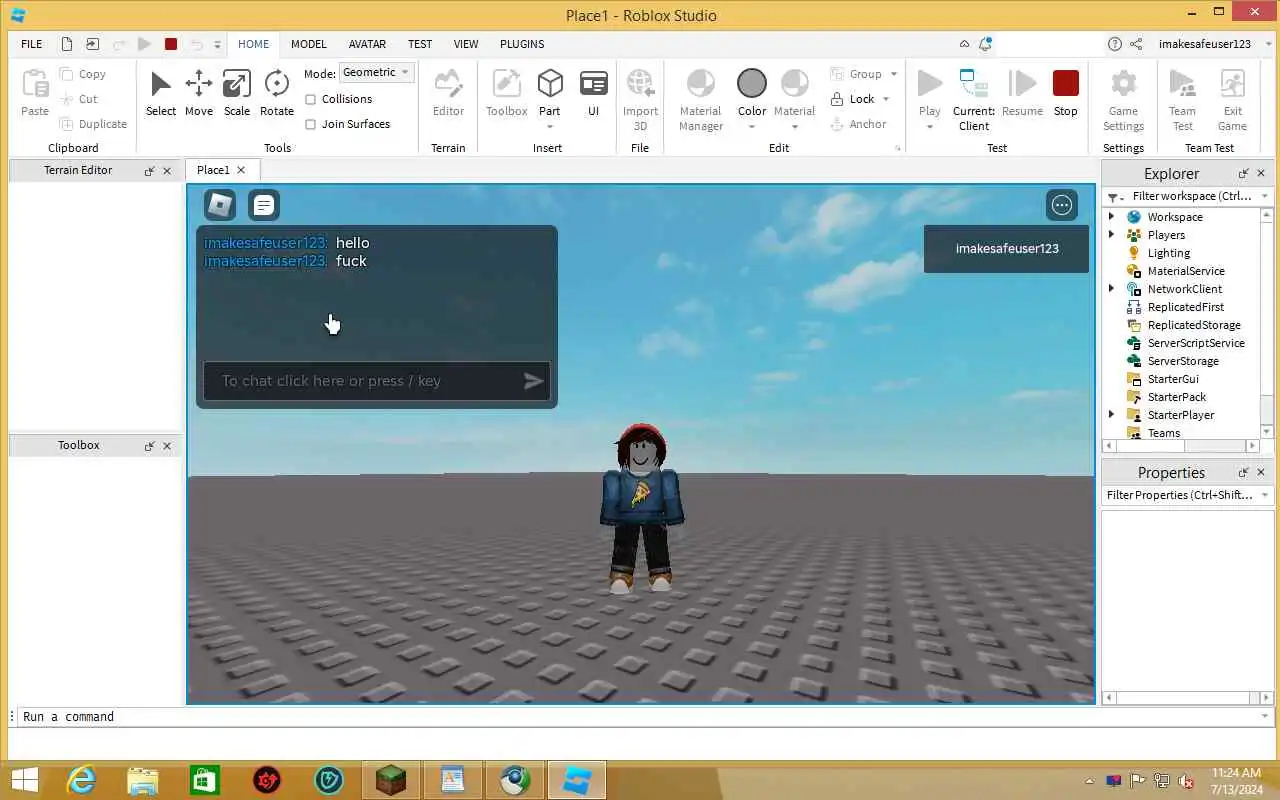Image resolution: width=1280 pixels, height=800 pixels.
Task: Open the Material Manager
Action: [x=701, y=99]
